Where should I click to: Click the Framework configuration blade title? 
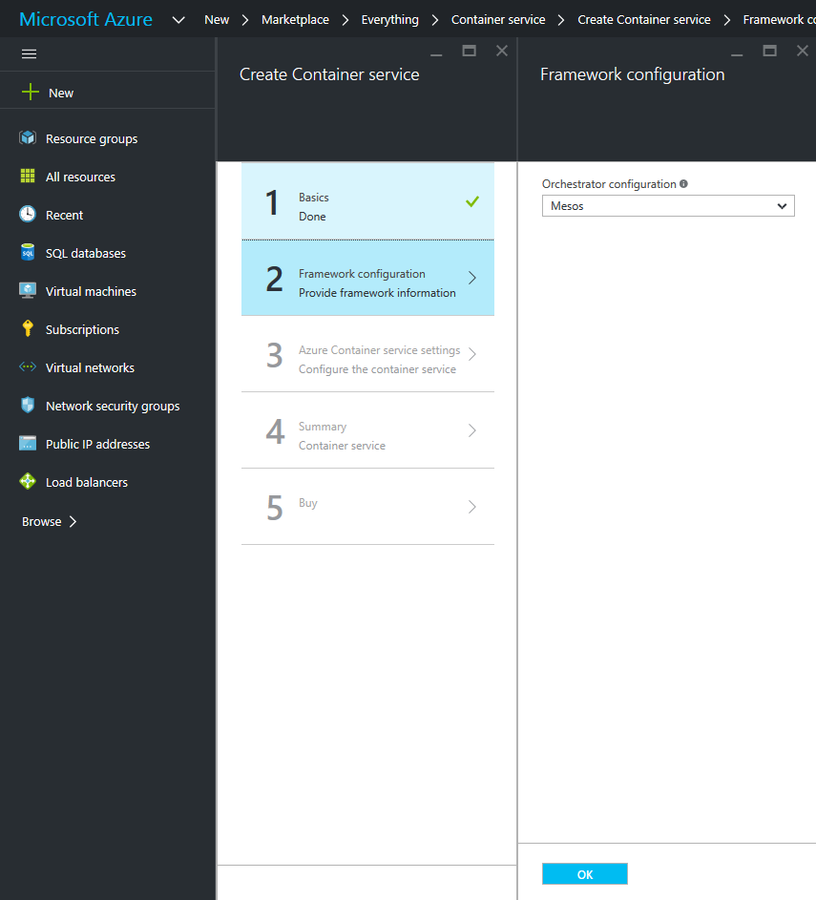632,74
